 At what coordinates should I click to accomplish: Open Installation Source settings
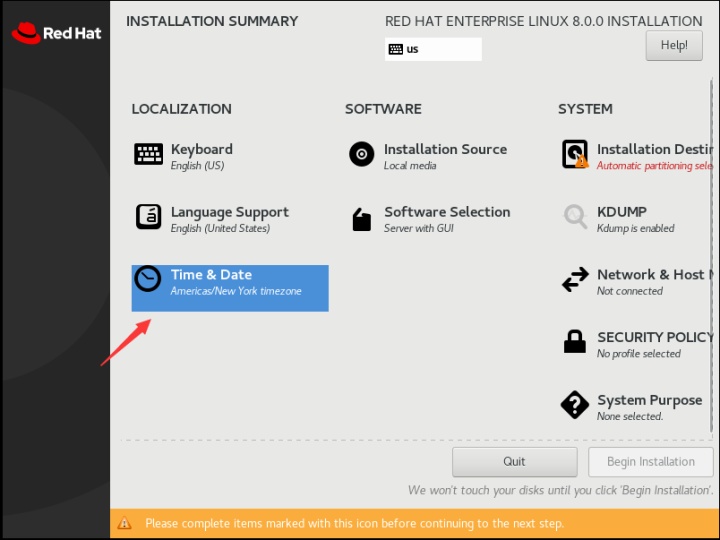(445, 149)
